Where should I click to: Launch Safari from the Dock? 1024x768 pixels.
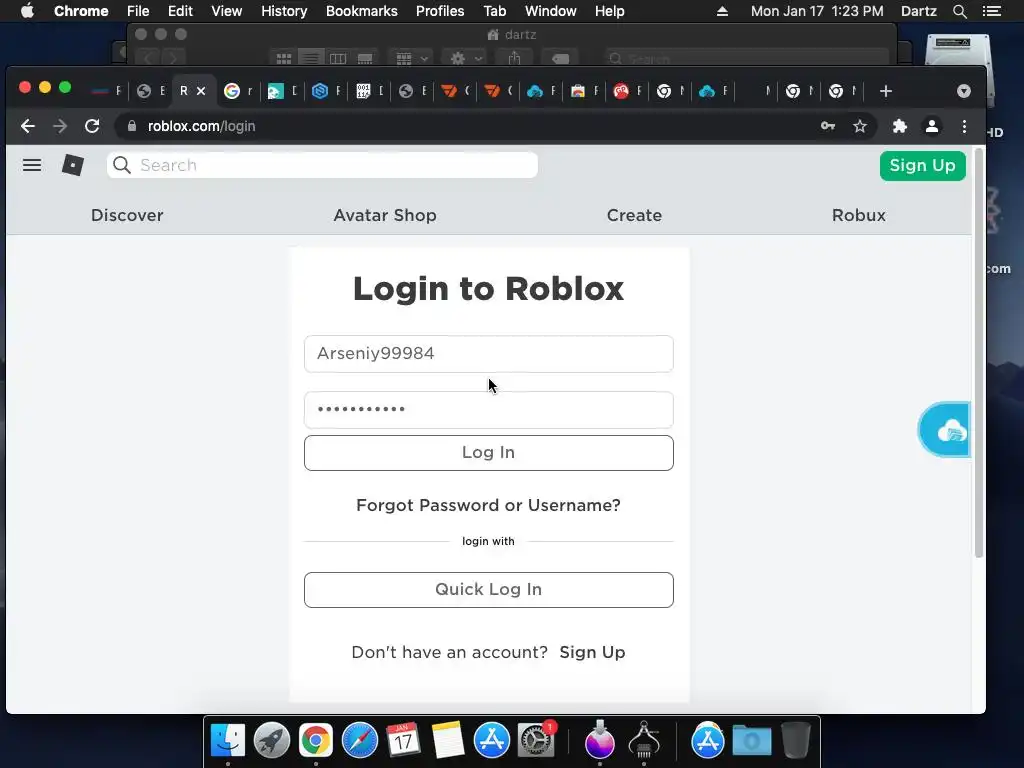(x=360, y=741)
